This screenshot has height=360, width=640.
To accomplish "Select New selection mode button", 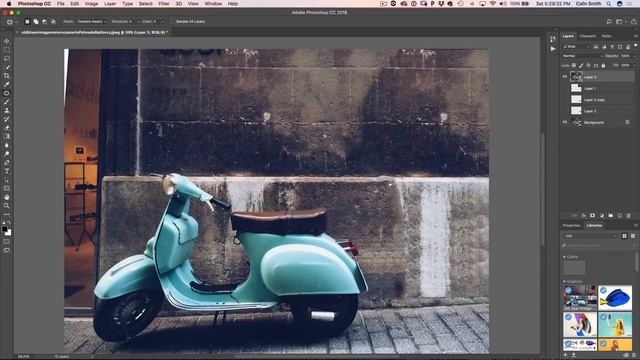I will tap(27, 22).
